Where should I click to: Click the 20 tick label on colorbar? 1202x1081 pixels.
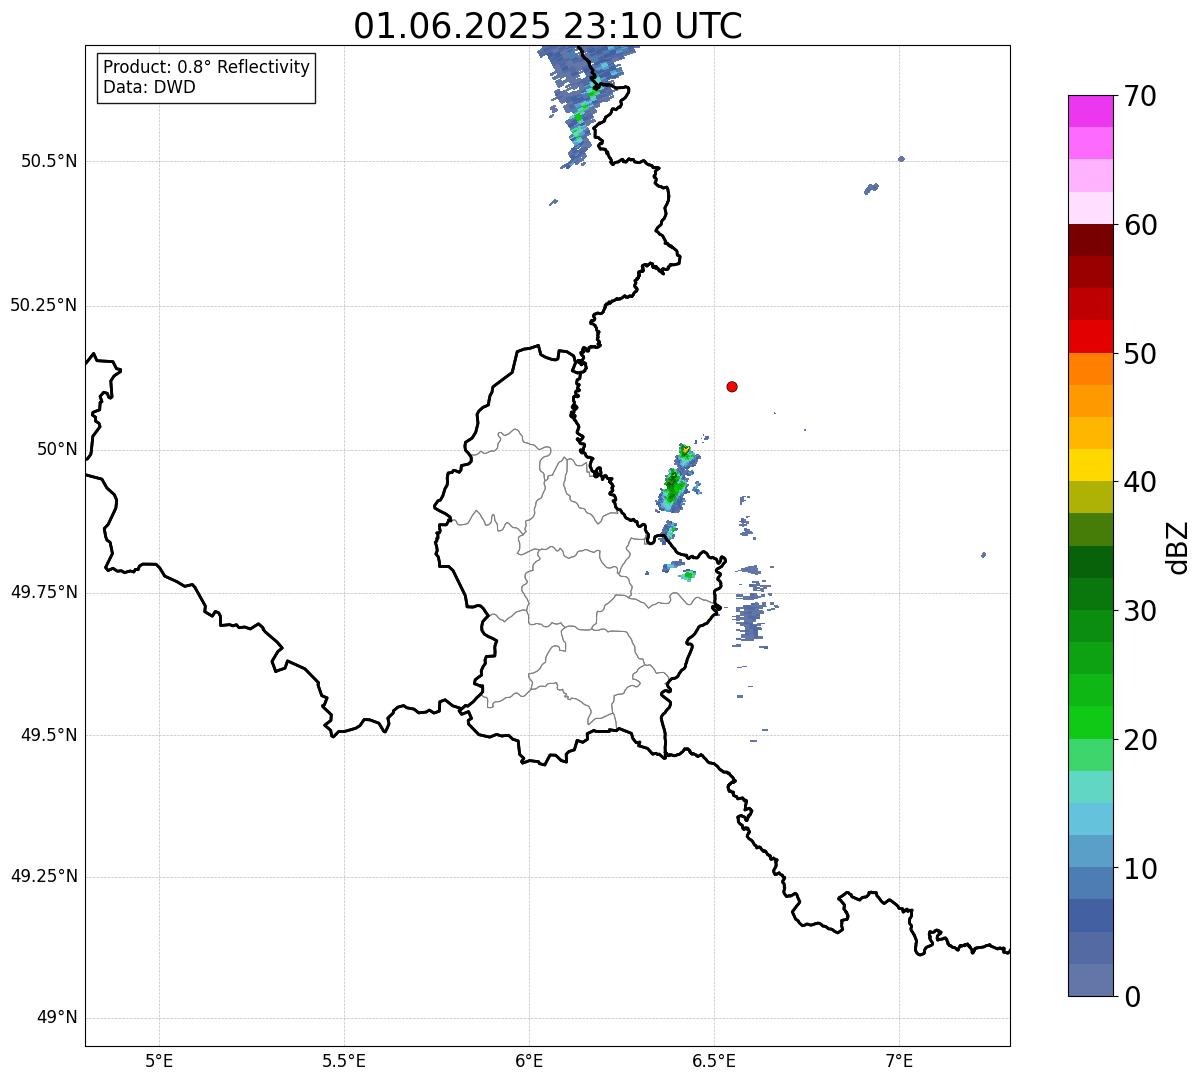click(1140, 740)
